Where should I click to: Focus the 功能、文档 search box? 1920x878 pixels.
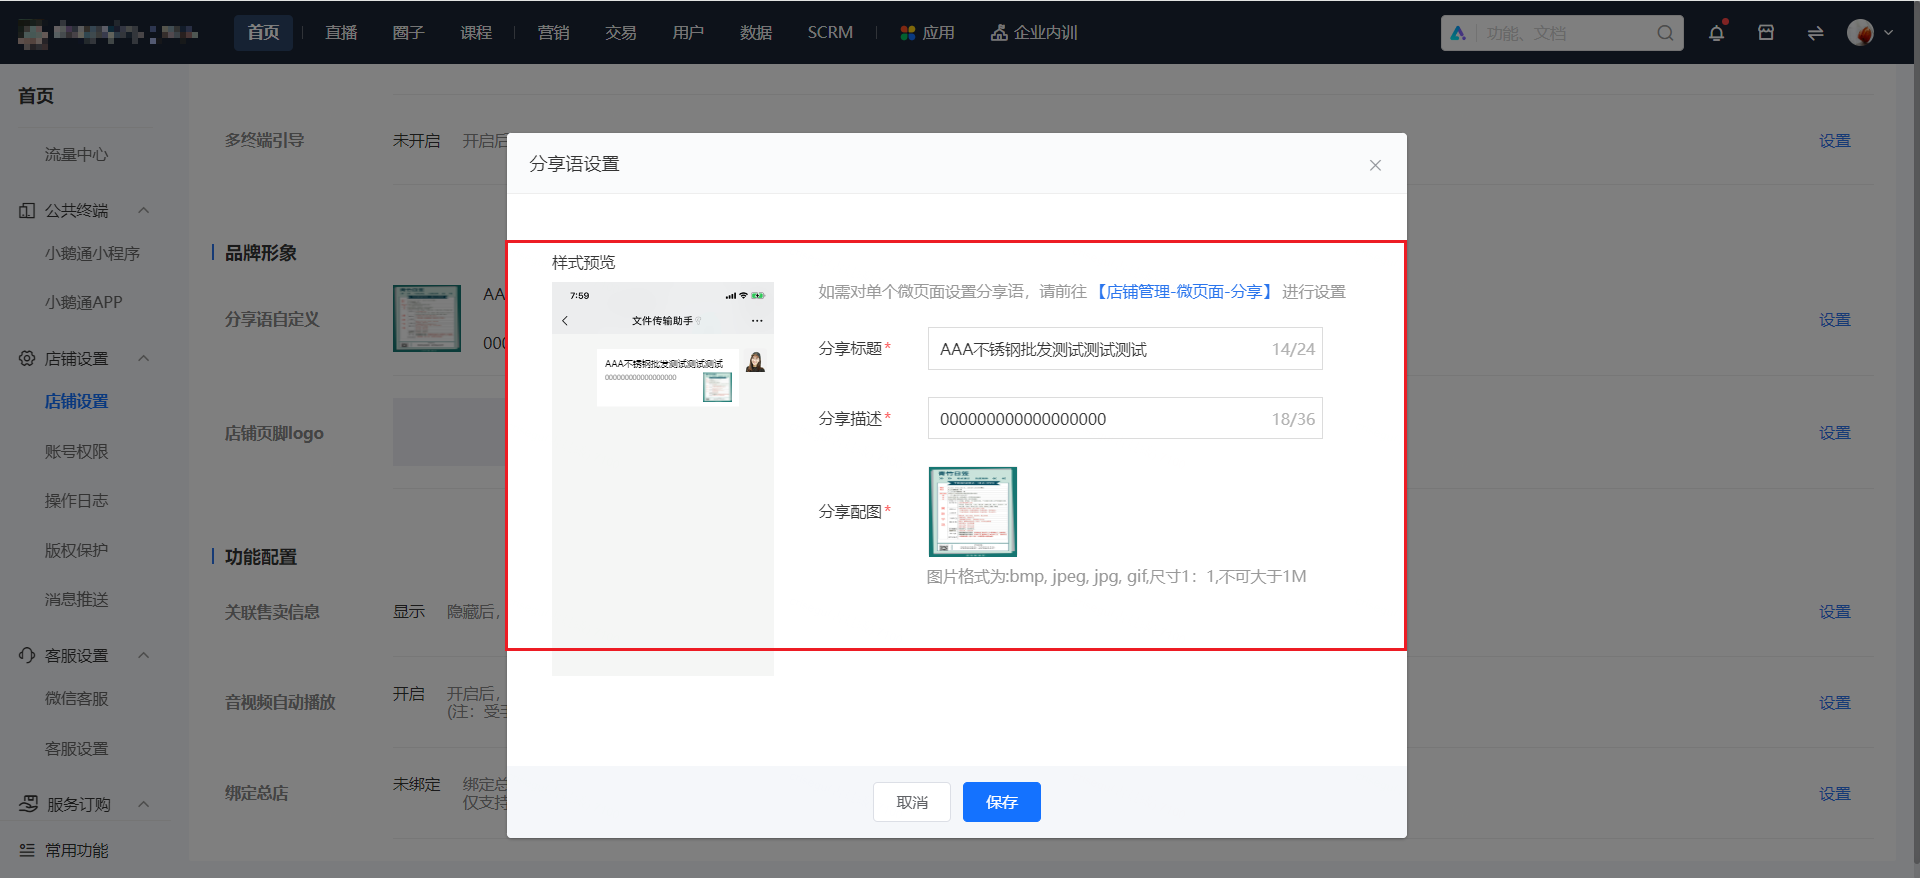(x=1562, y=33)
